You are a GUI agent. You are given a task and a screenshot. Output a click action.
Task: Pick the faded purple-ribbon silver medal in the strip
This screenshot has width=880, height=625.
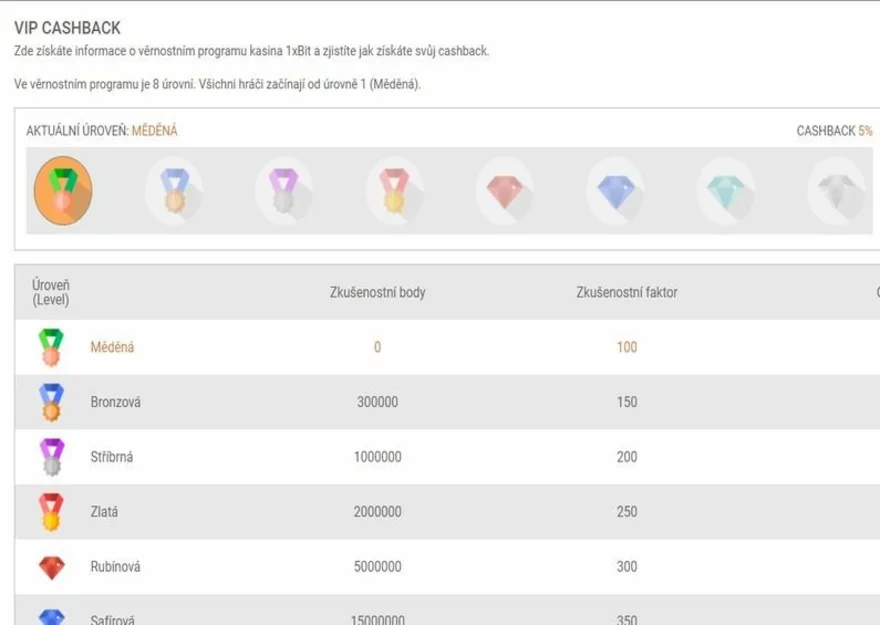[283, 190]
